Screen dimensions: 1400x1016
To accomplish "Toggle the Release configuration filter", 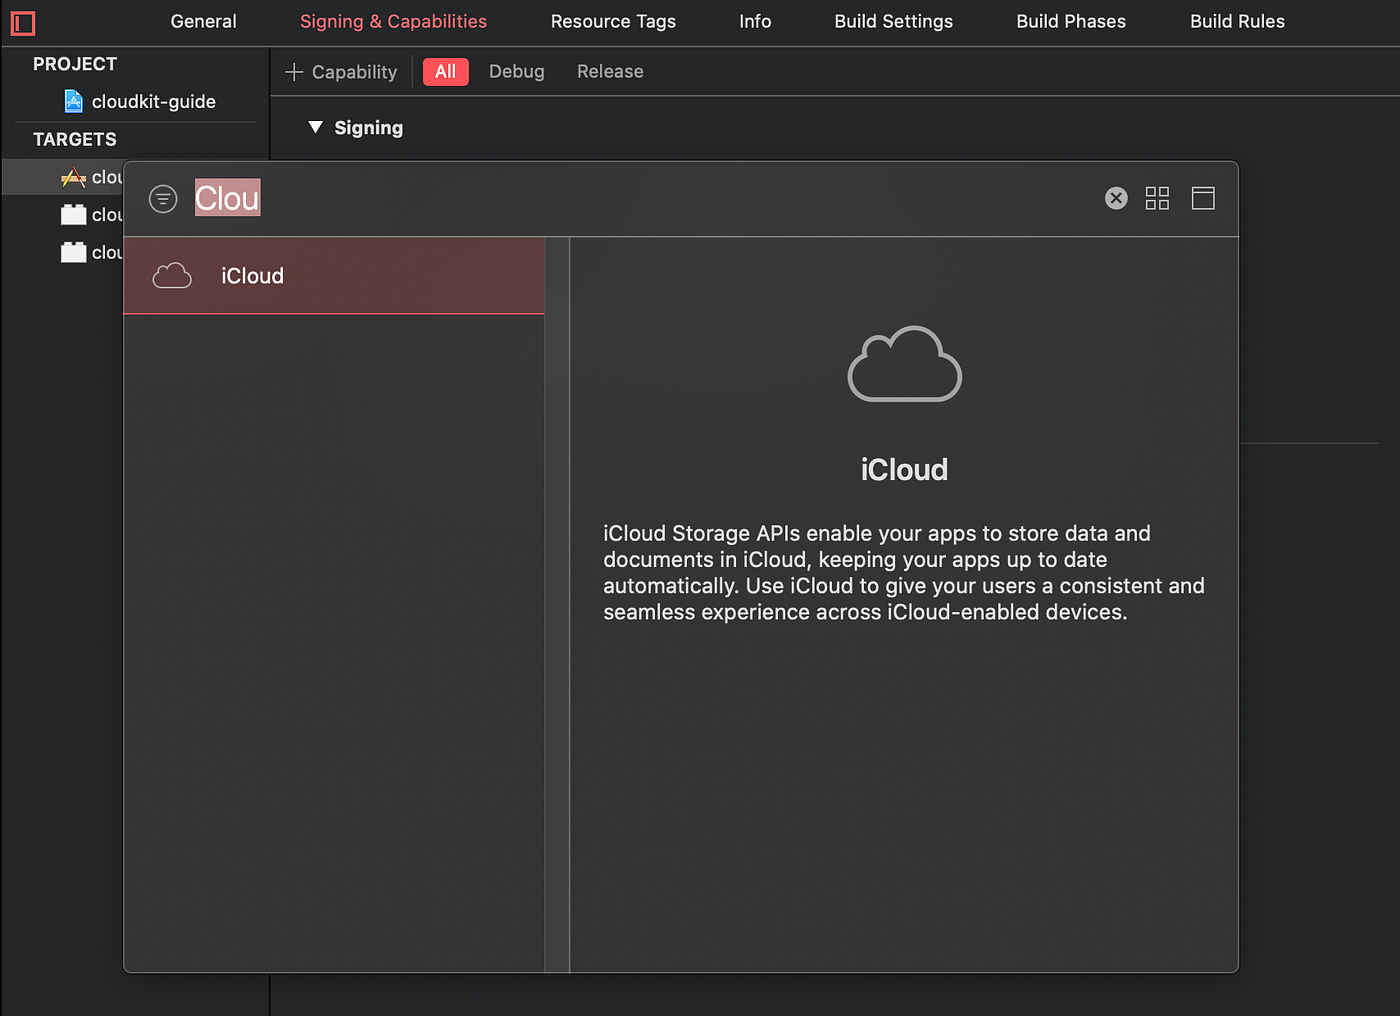I will coord(609,71).
